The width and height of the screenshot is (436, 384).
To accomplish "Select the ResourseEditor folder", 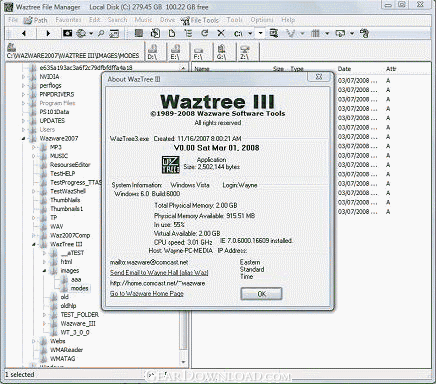I will (70, 165).
